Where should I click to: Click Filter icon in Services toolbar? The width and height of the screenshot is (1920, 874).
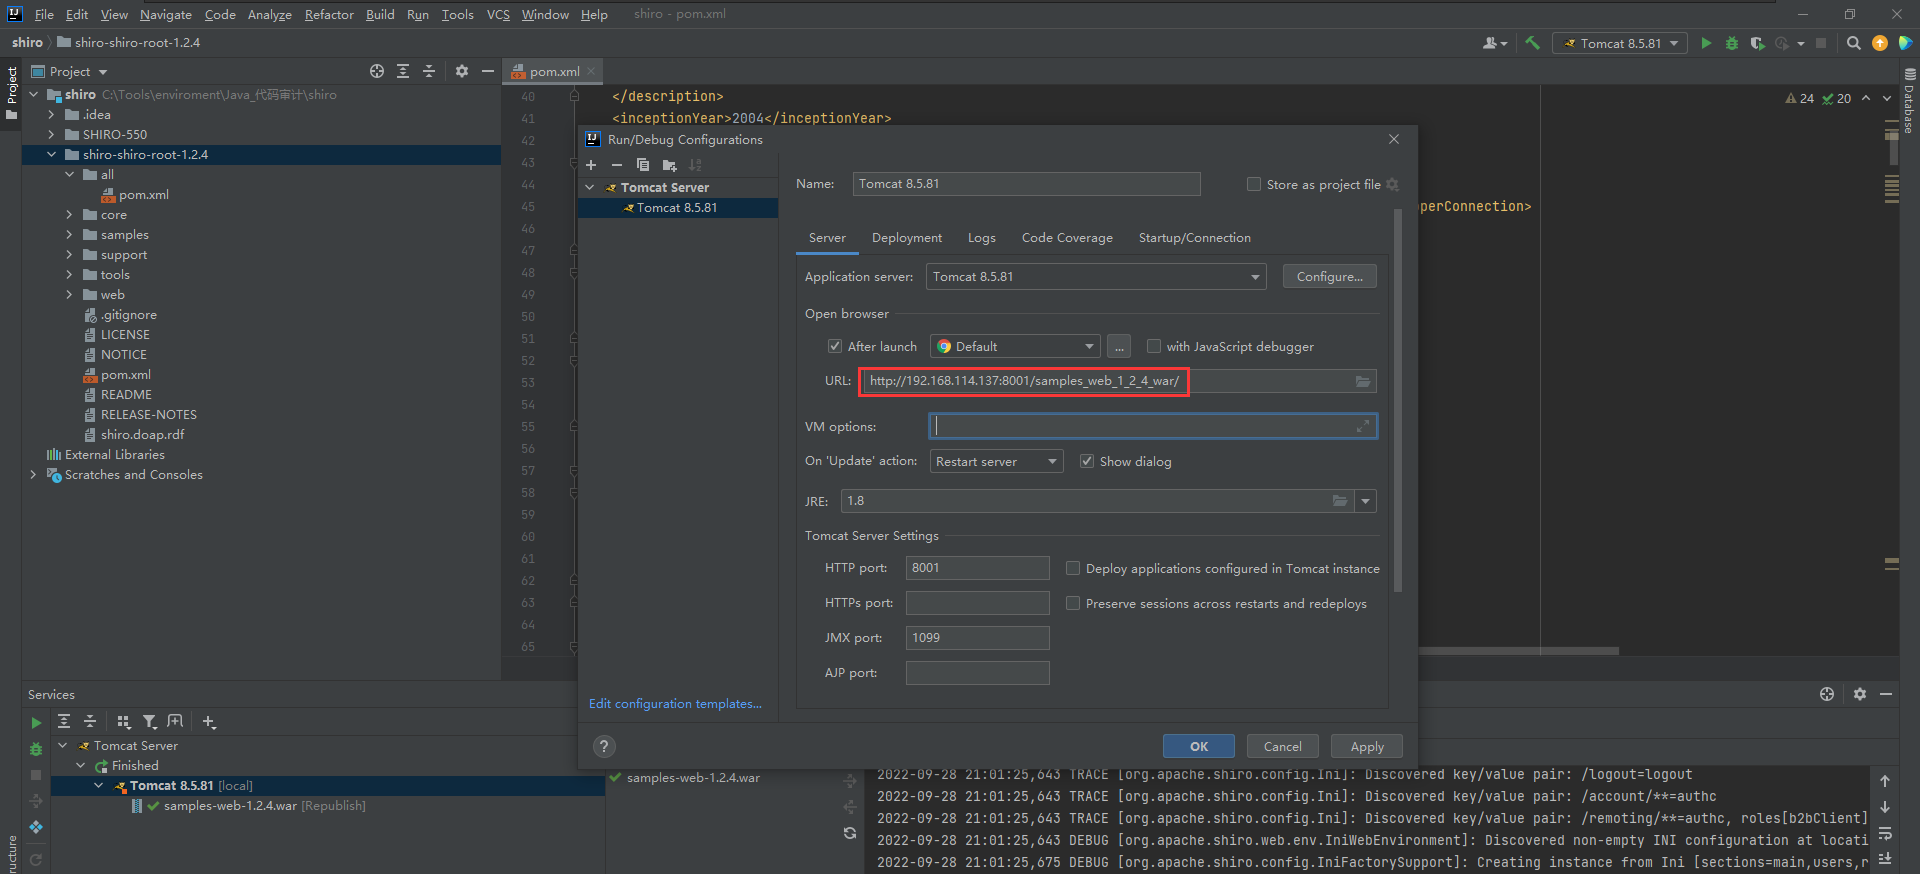(x=149, y=721)
